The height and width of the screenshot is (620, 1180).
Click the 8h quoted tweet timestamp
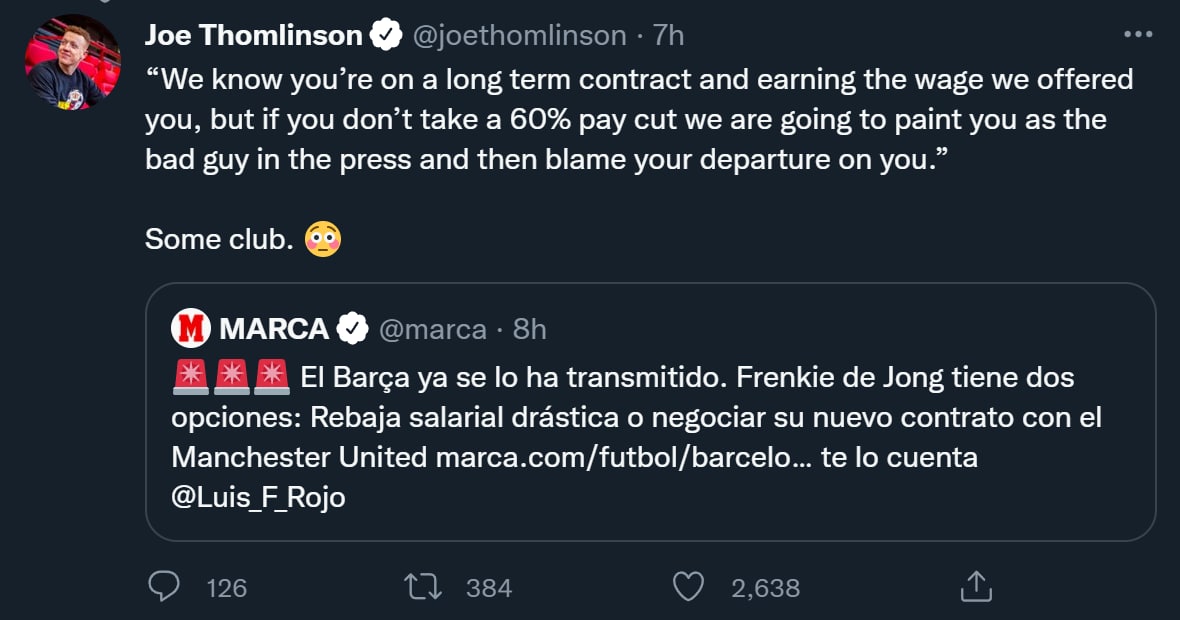click(529, 328)
